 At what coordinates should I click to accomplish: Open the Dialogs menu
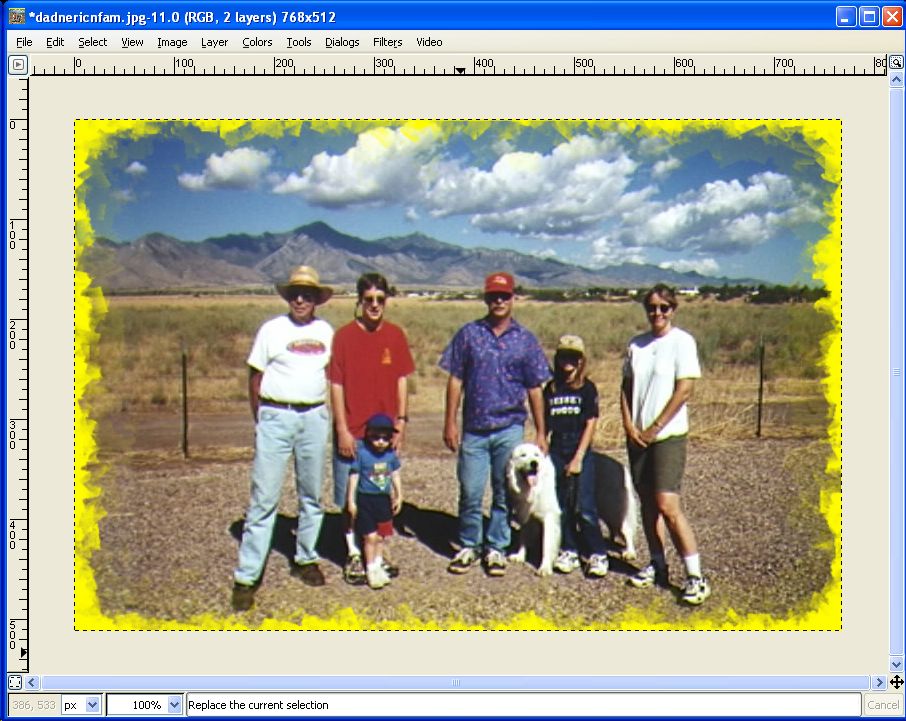pyautogui.click(x=342, y=42)
